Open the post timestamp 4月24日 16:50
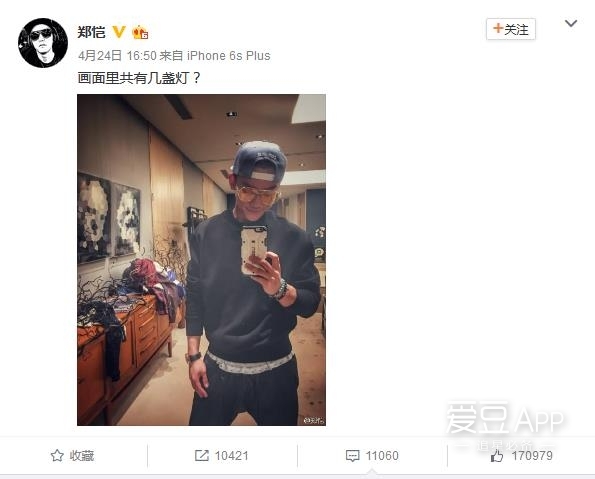Viewport: 595px width, 479px height. (x=117, y=56)
